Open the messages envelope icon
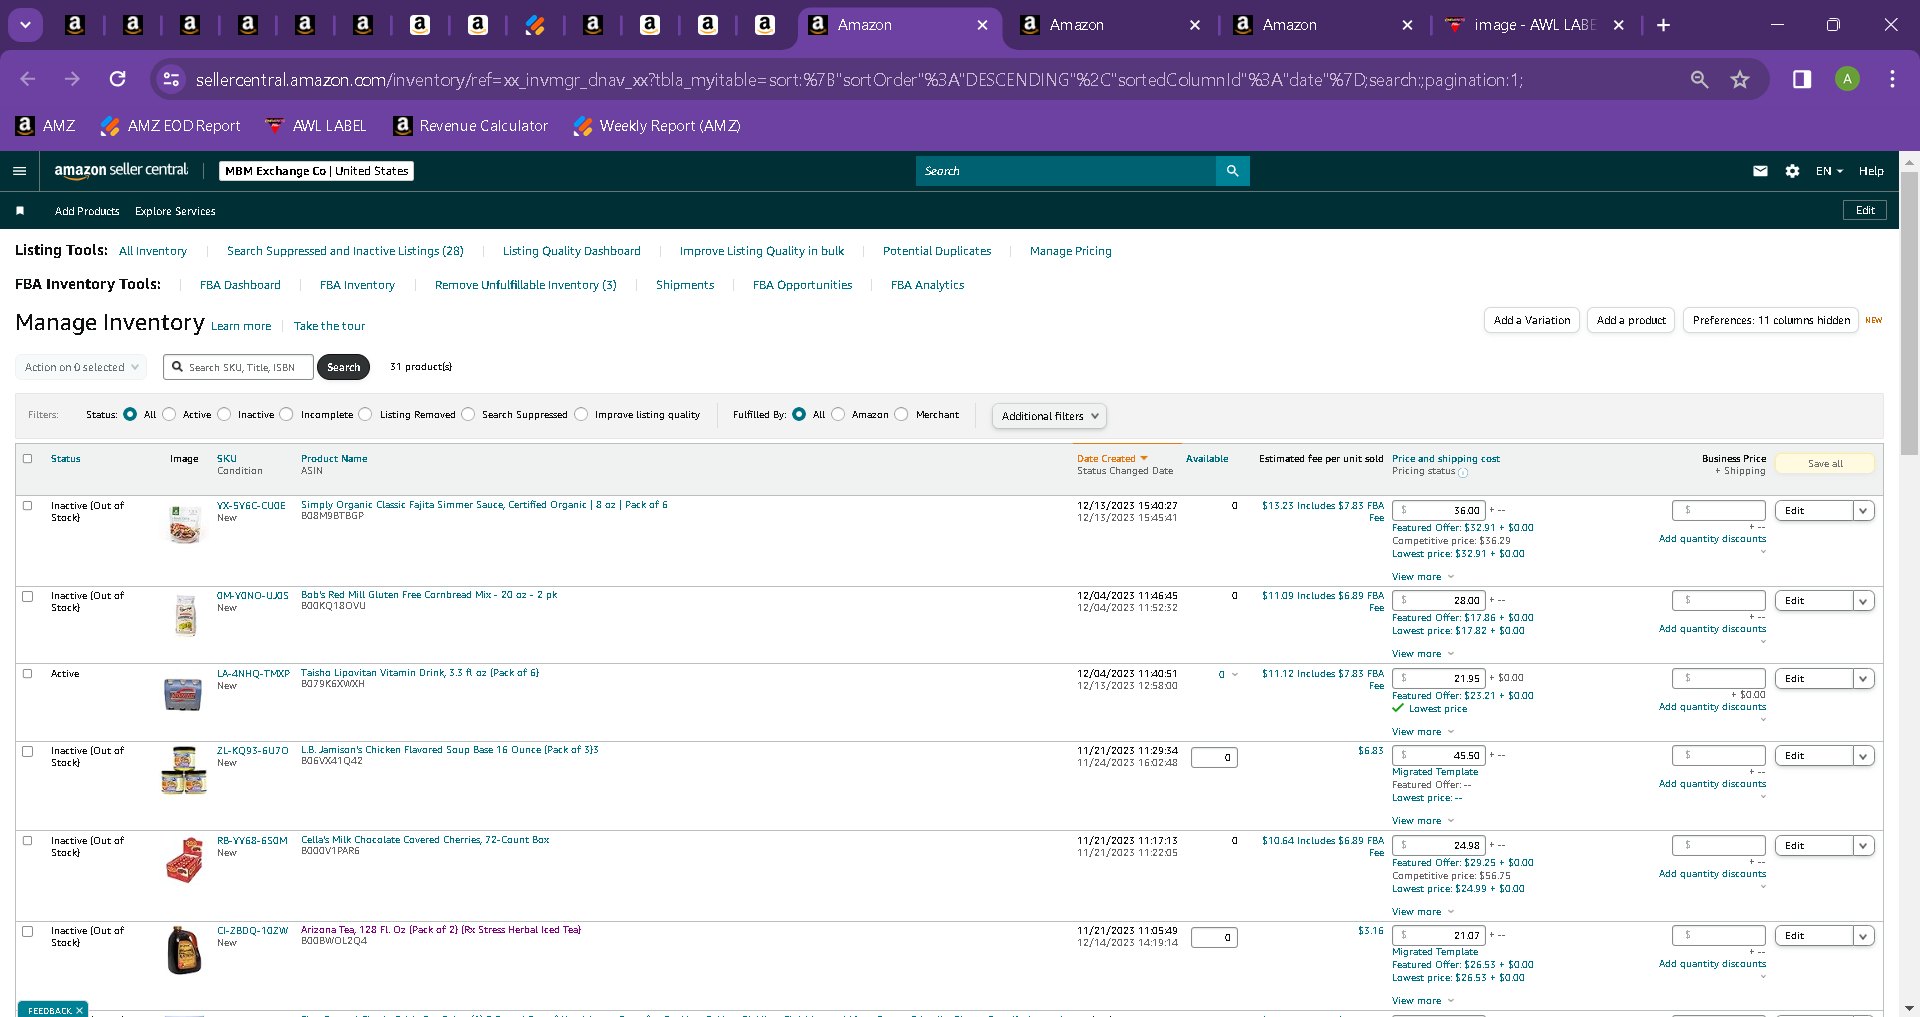The height and width of the screenshot is (1017, 1920). [1760, 171]
